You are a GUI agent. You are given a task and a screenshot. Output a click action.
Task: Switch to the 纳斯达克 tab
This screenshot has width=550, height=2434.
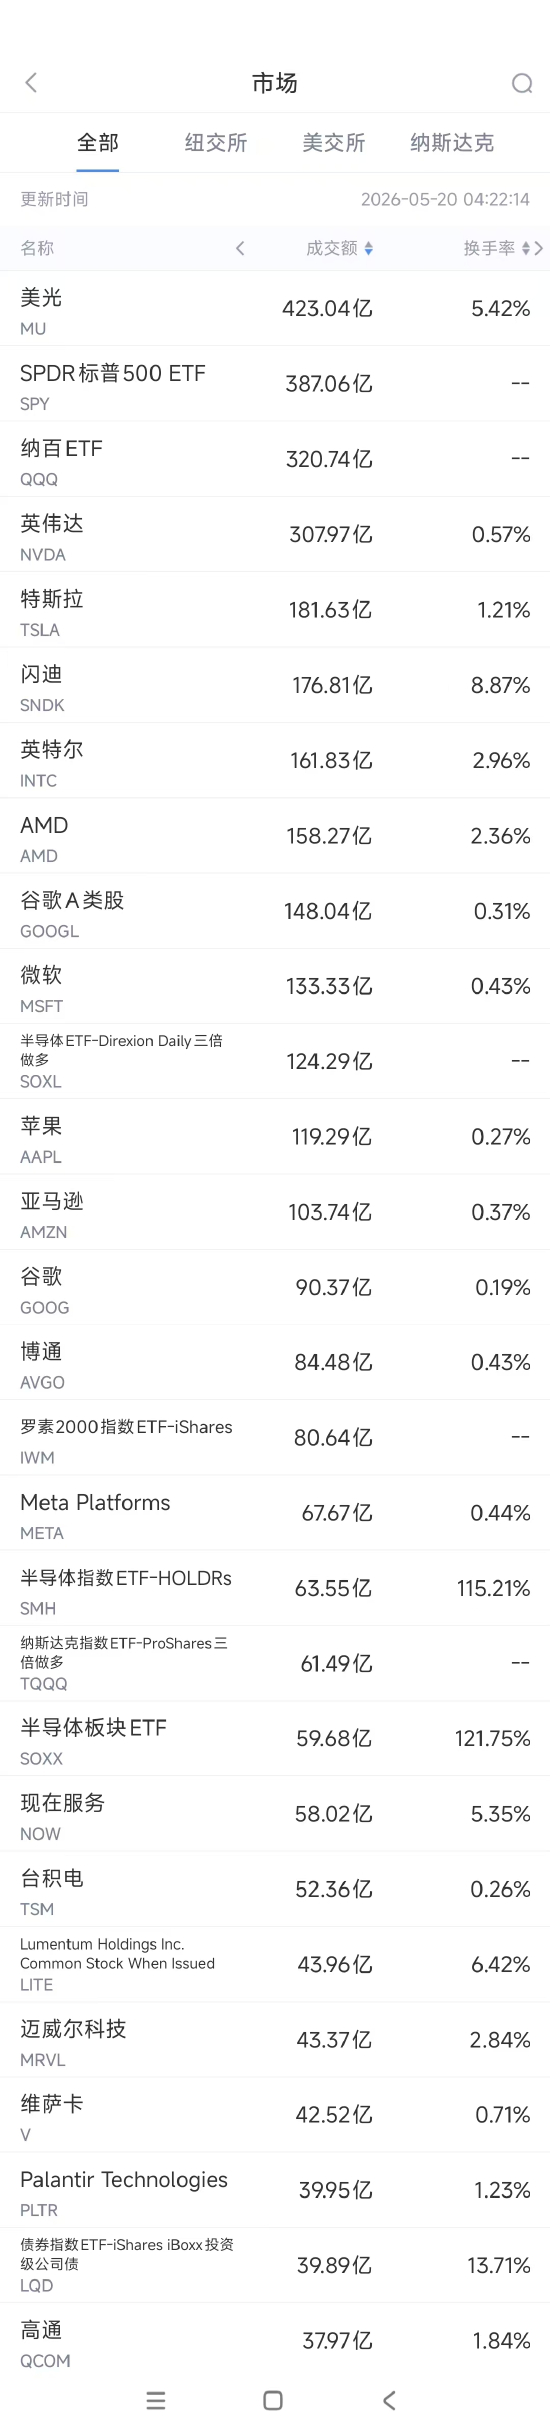[x=452, y=143]
